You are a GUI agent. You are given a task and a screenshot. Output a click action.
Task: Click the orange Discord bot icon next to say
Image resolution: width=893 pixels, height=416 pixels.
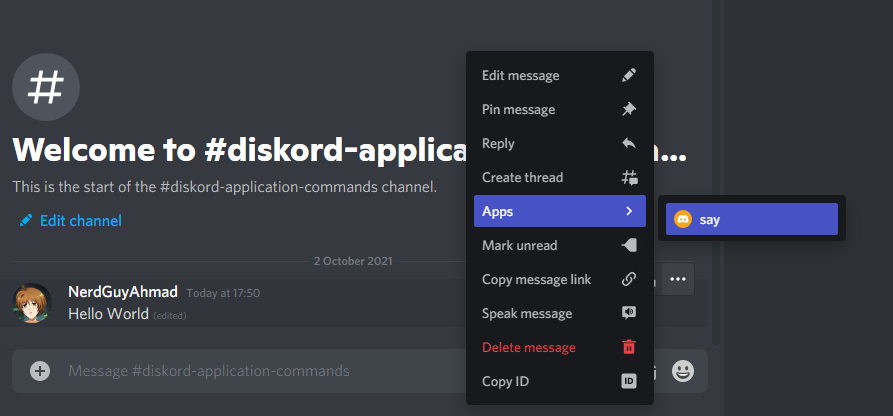682,219
